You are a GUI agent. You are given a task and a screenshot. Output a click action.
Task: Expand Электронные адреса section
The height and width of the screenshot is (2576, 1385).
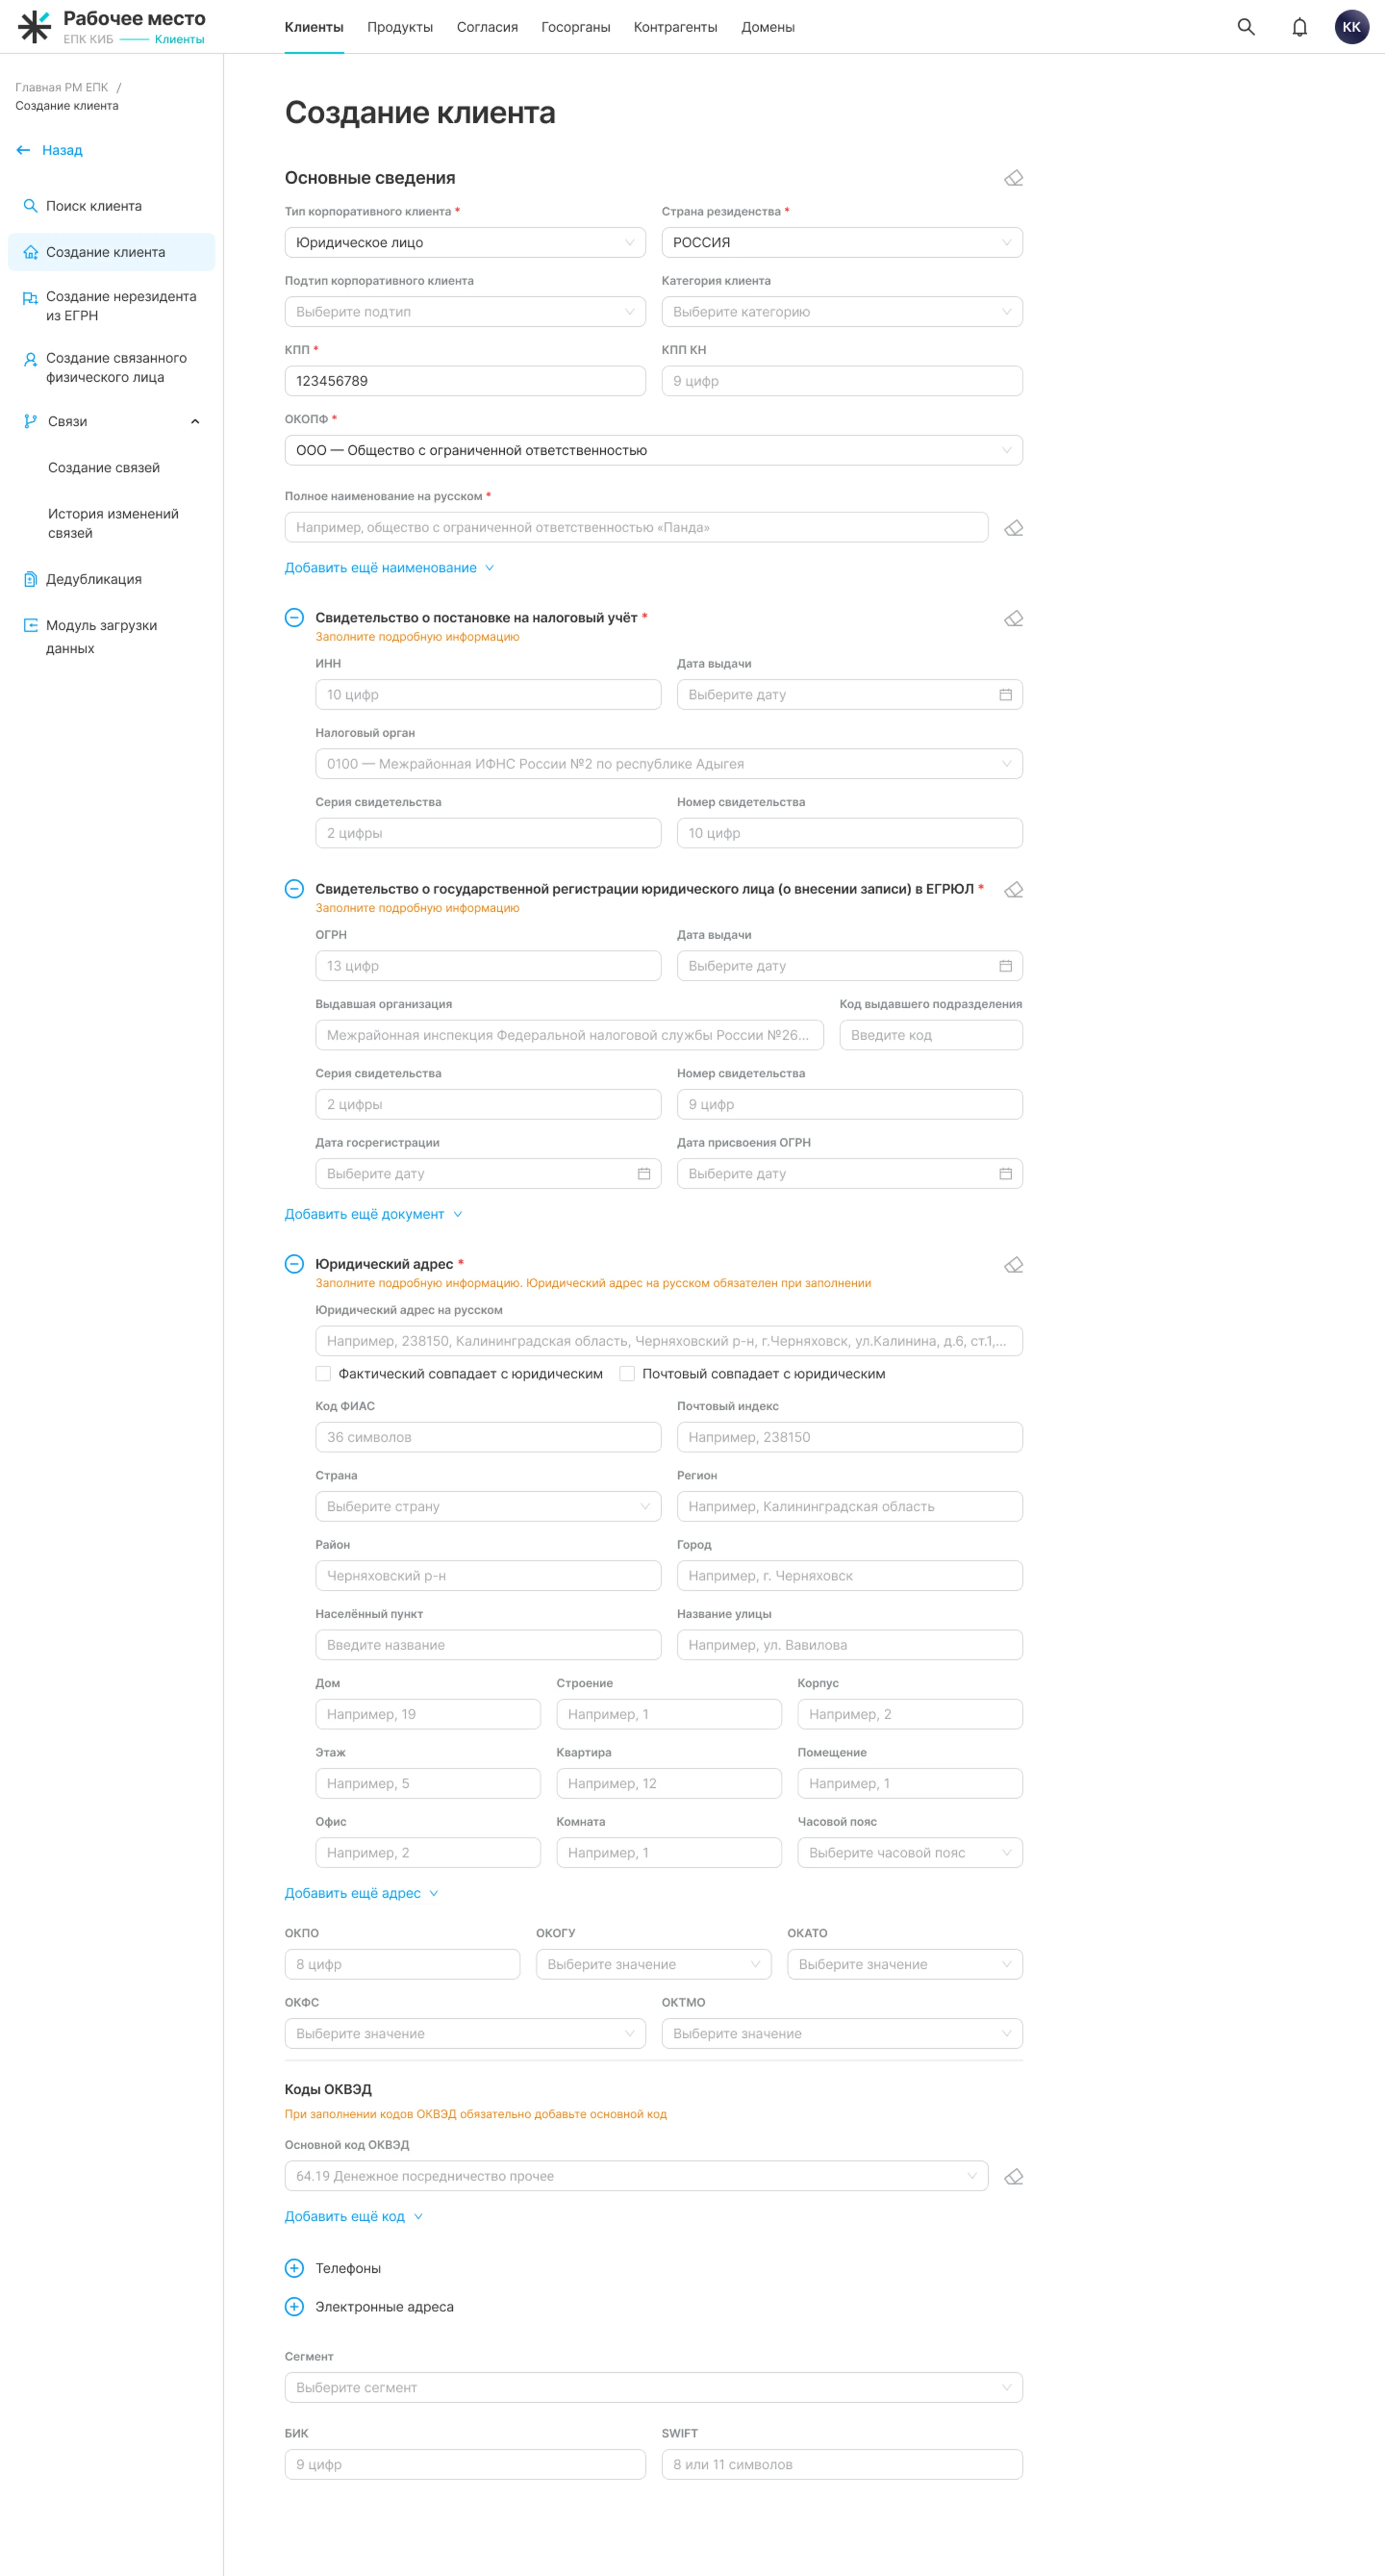[294, 2307]
